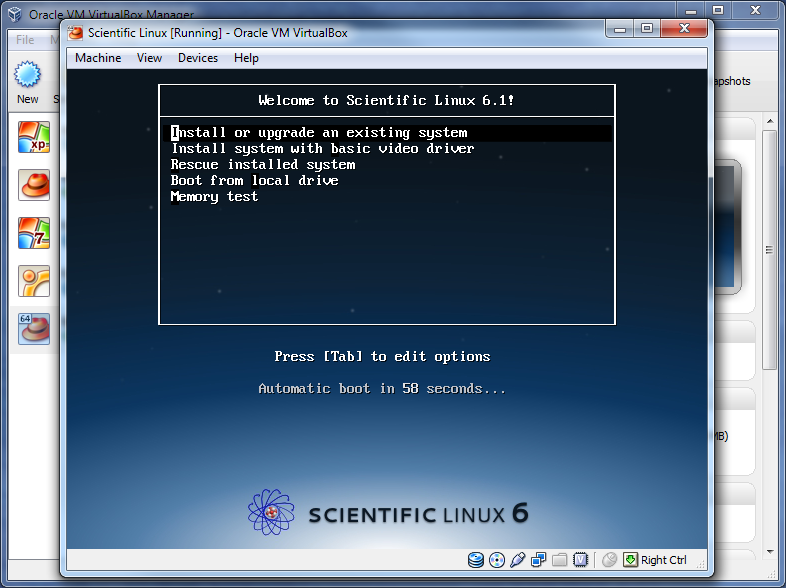786x588 pixels.
Task: Maximize the Scientific Linux VM window
Action: click(x=647, y=28)
